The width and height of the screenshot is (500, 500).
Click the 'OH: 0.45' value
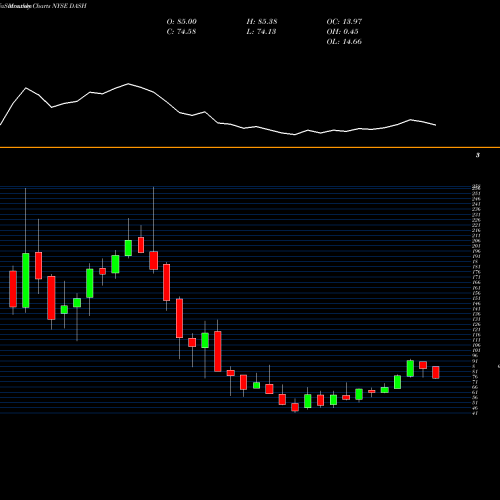[x=343, y=32]
